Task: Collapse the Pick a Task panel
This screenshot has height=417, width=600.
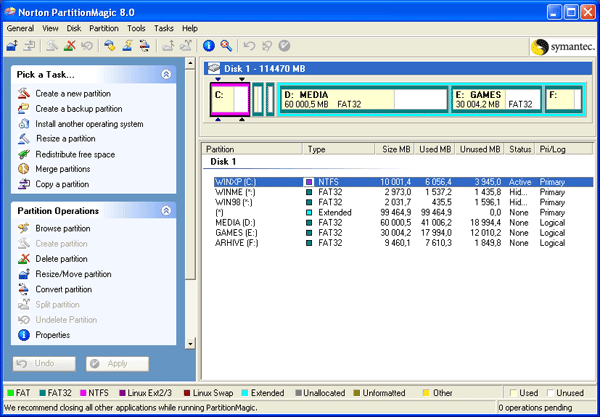Action: pyautogui.click(x=166, y=74)
